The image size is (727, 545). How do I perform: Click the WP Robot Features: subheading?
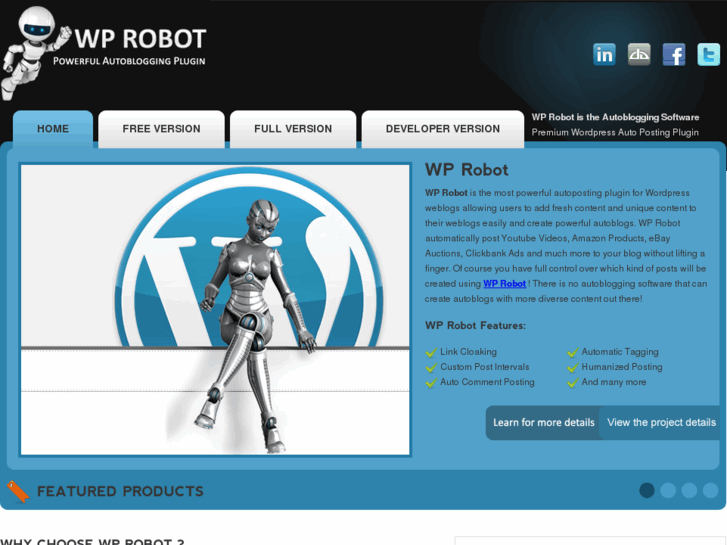(x=475, y=326)
